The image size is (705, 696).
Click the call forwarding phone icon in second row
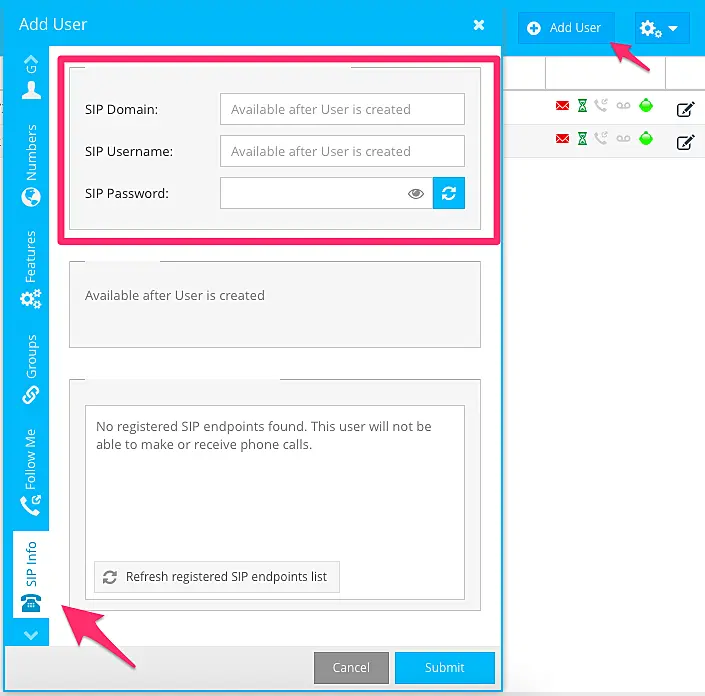point(601,138)
